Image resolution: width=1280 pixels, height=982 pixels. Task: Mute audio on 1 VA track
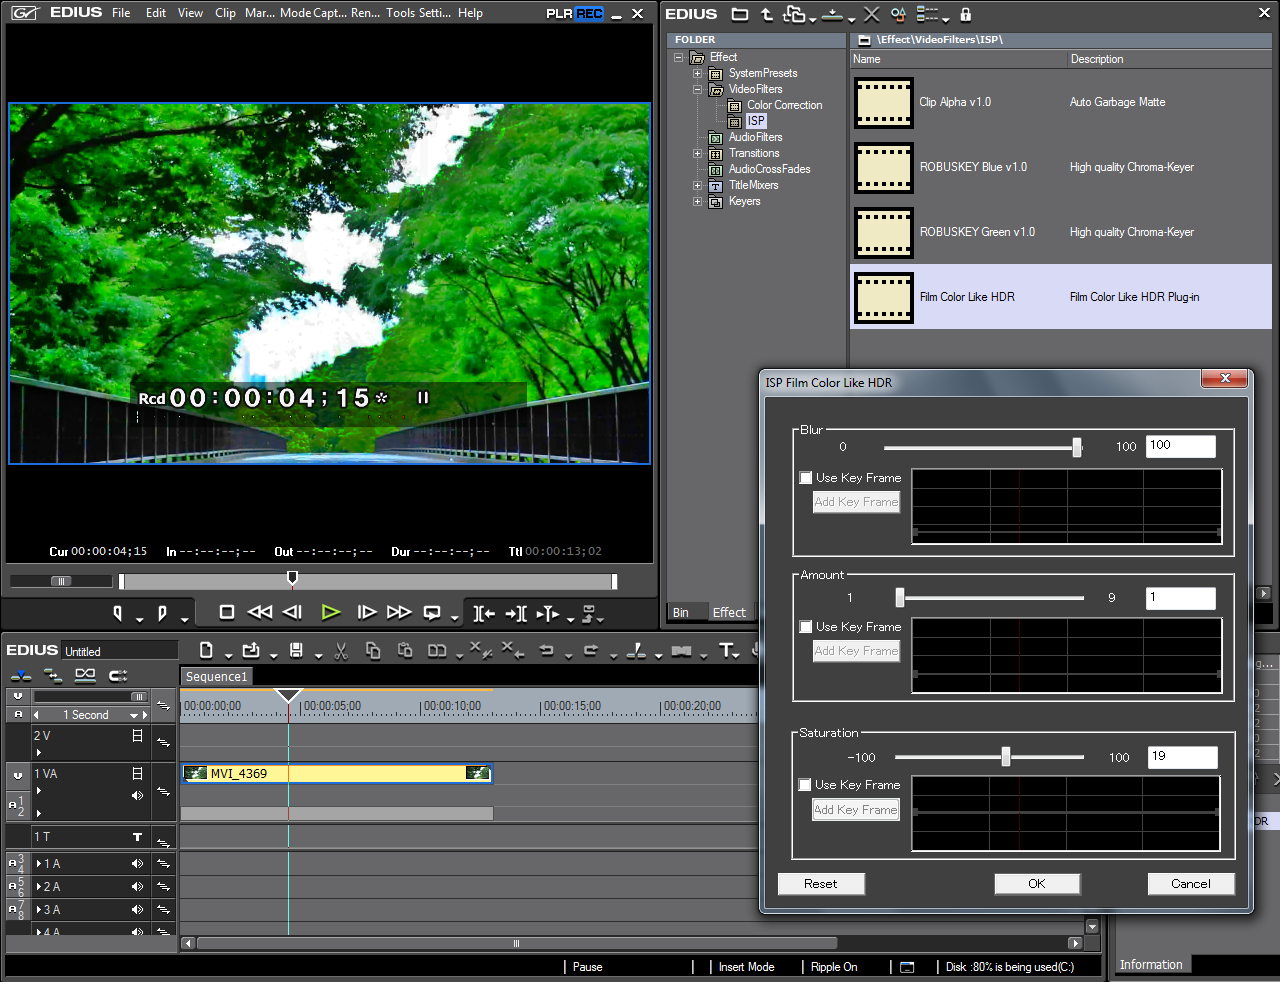click(x=137, y=796)
